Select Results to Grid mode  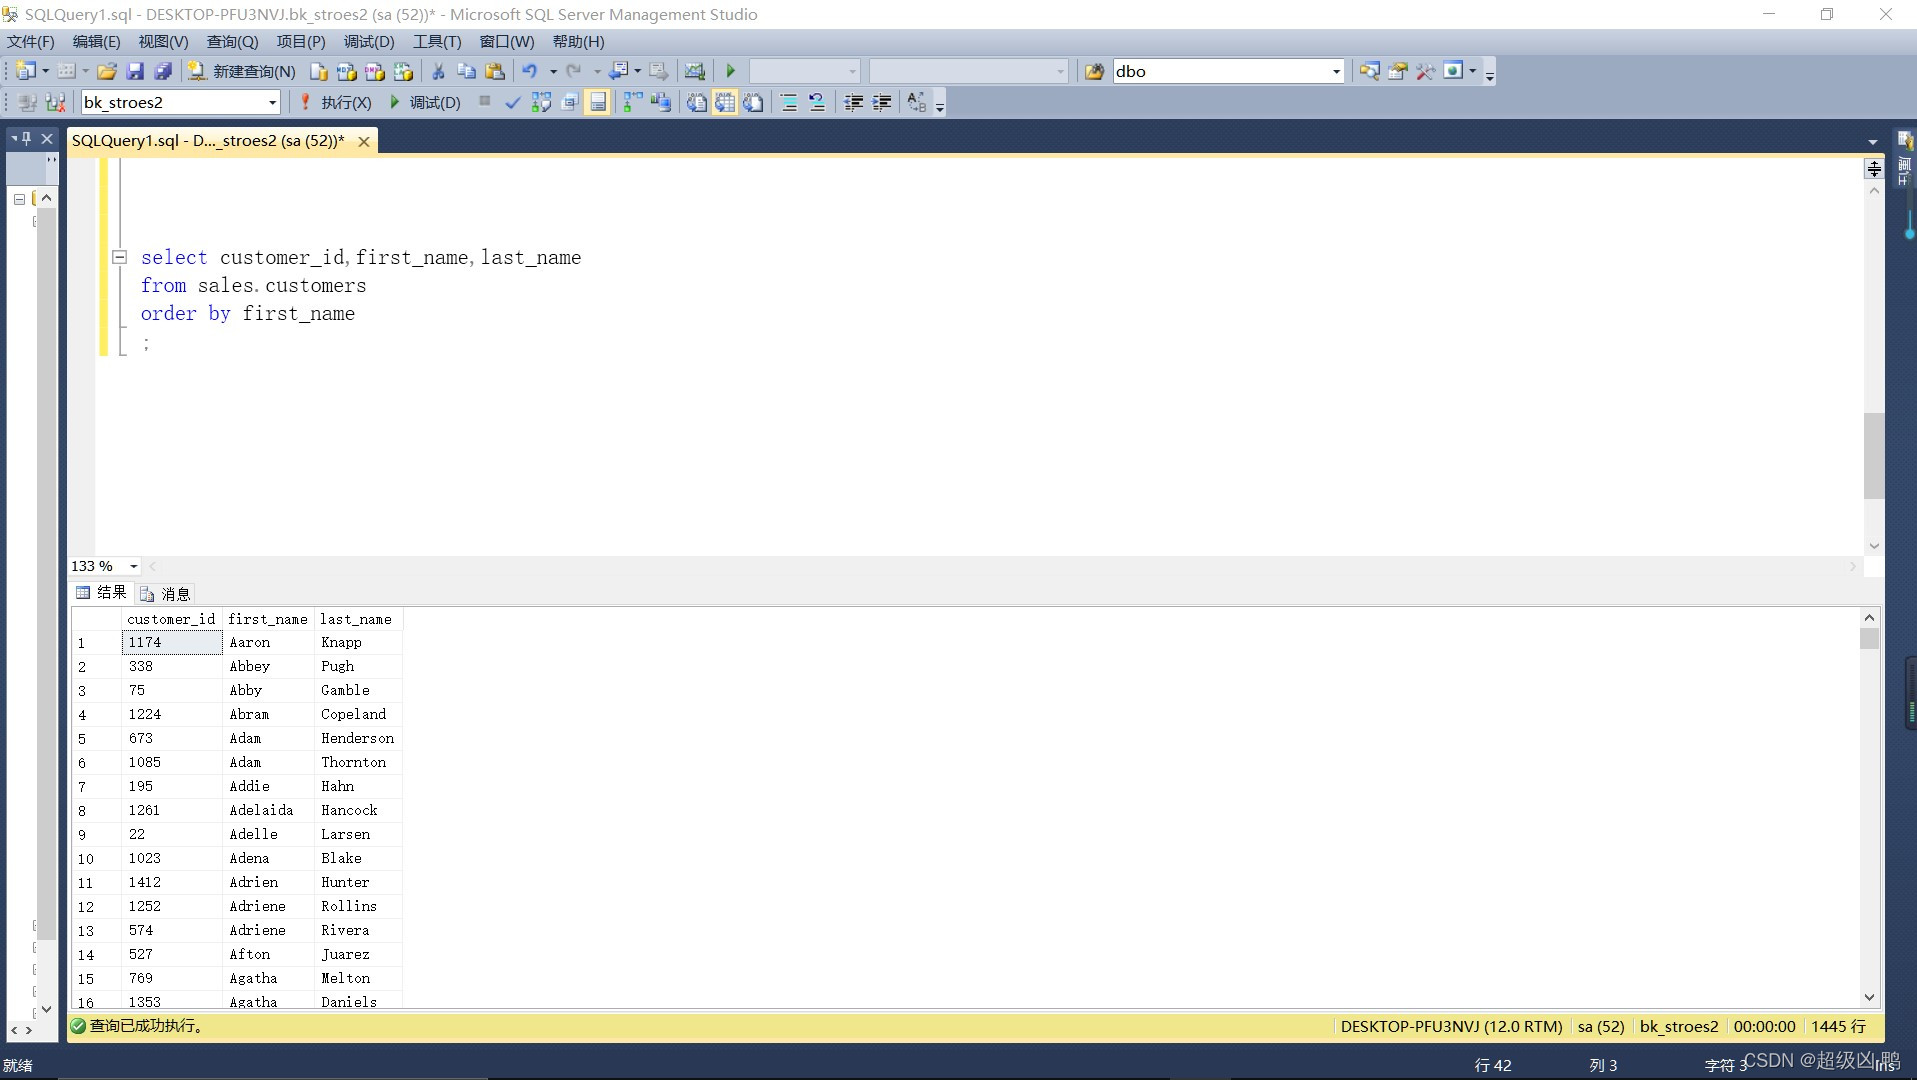coord(725,102)
